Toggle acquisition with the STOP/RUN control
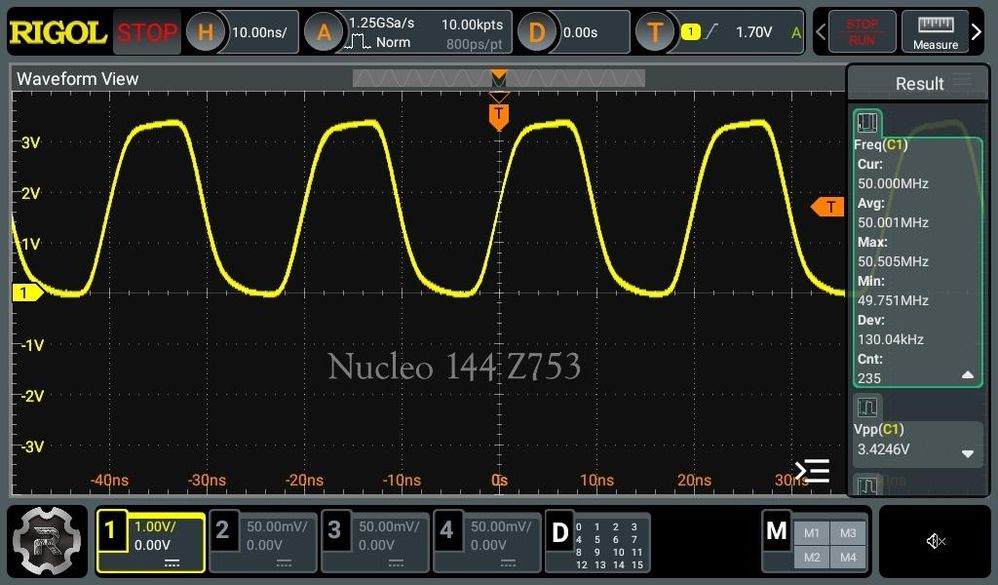The height and width of the screenshot is (585, 998). pyautogui.click(x=860, y=31)
